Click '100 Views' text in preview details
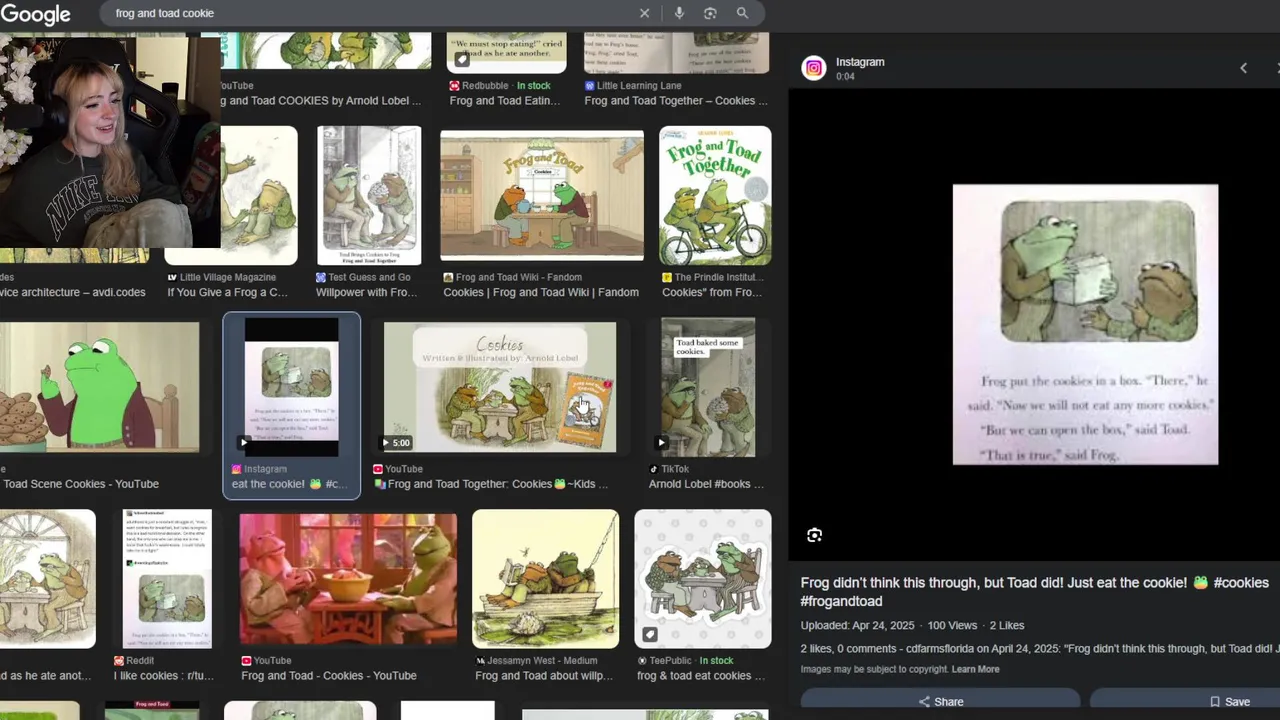Viewport: 1280px width, 720px height. coord(951,625)
